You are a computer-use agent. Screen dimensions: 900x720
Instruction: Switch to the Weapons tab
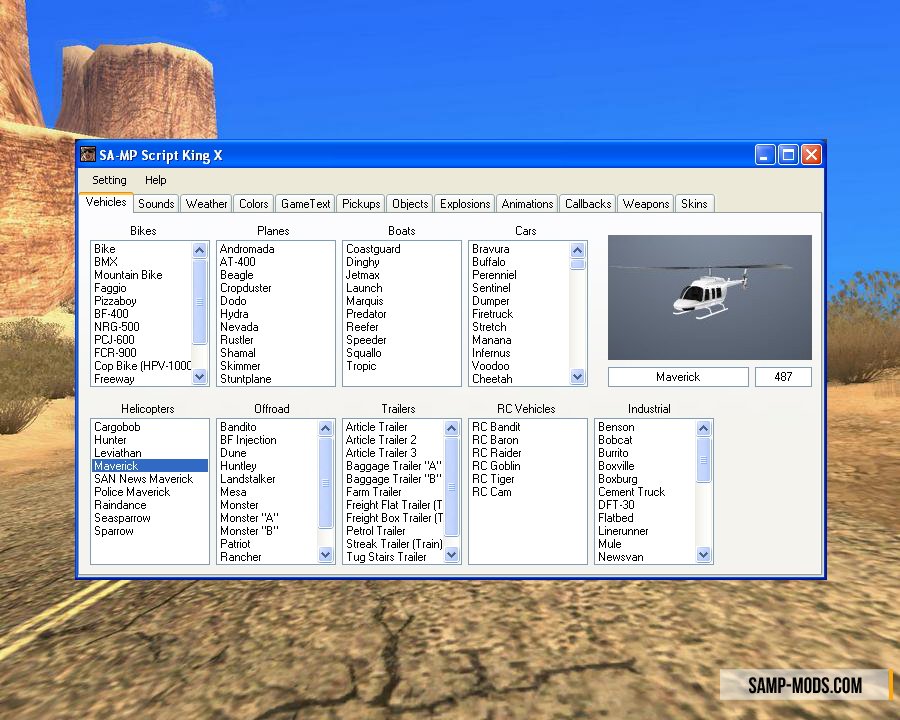(x=646, y=204)
